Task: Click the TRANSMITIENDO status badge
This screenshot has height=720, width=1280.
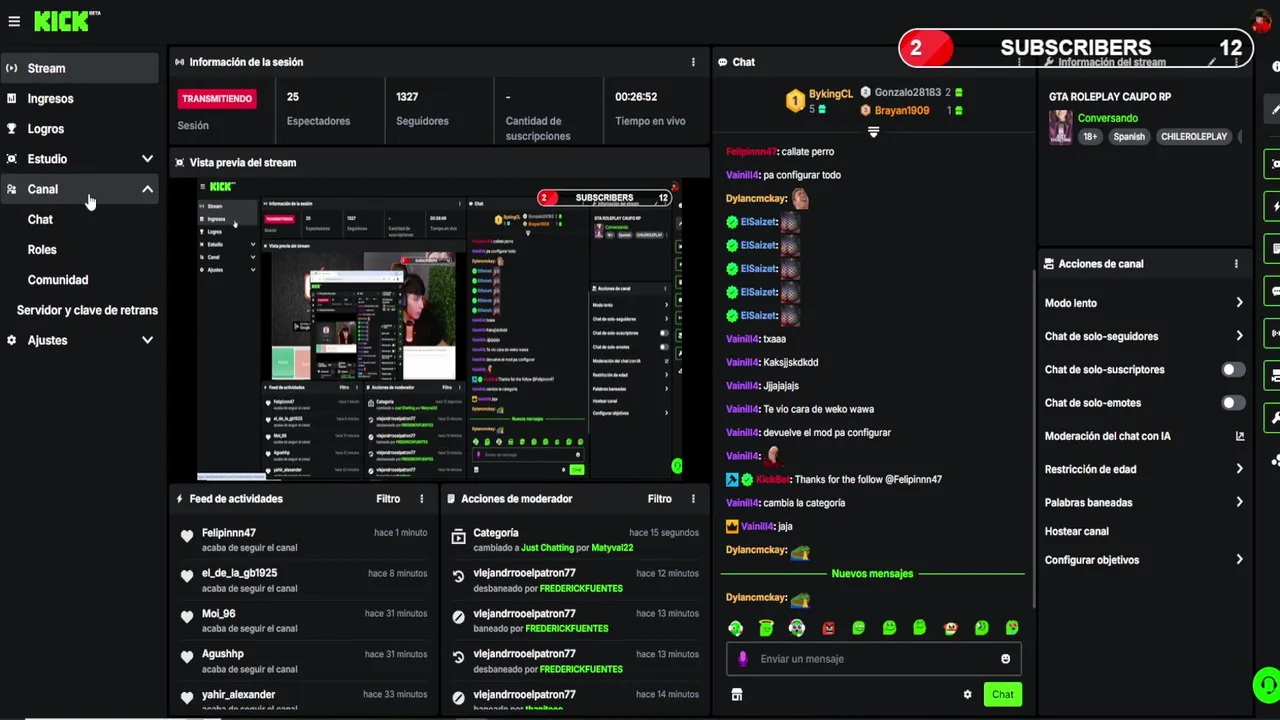Action: (217, 99)
